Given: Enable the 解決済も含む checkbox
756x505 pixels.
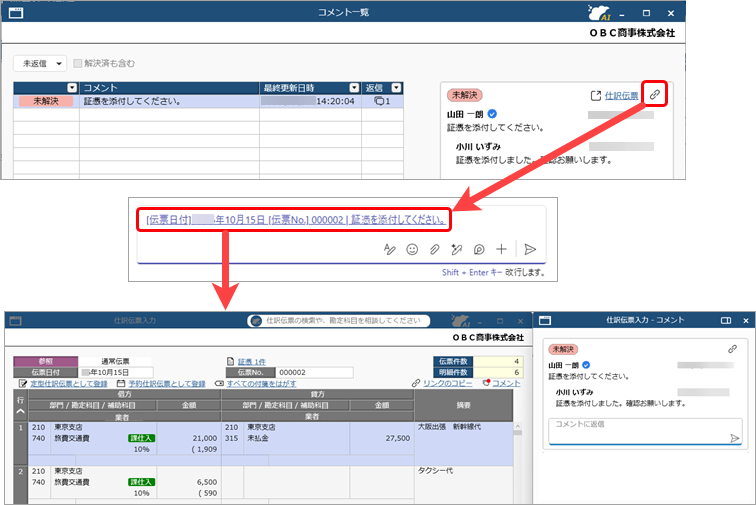Looking at the screenshot, I should click(x=78, y=63).
